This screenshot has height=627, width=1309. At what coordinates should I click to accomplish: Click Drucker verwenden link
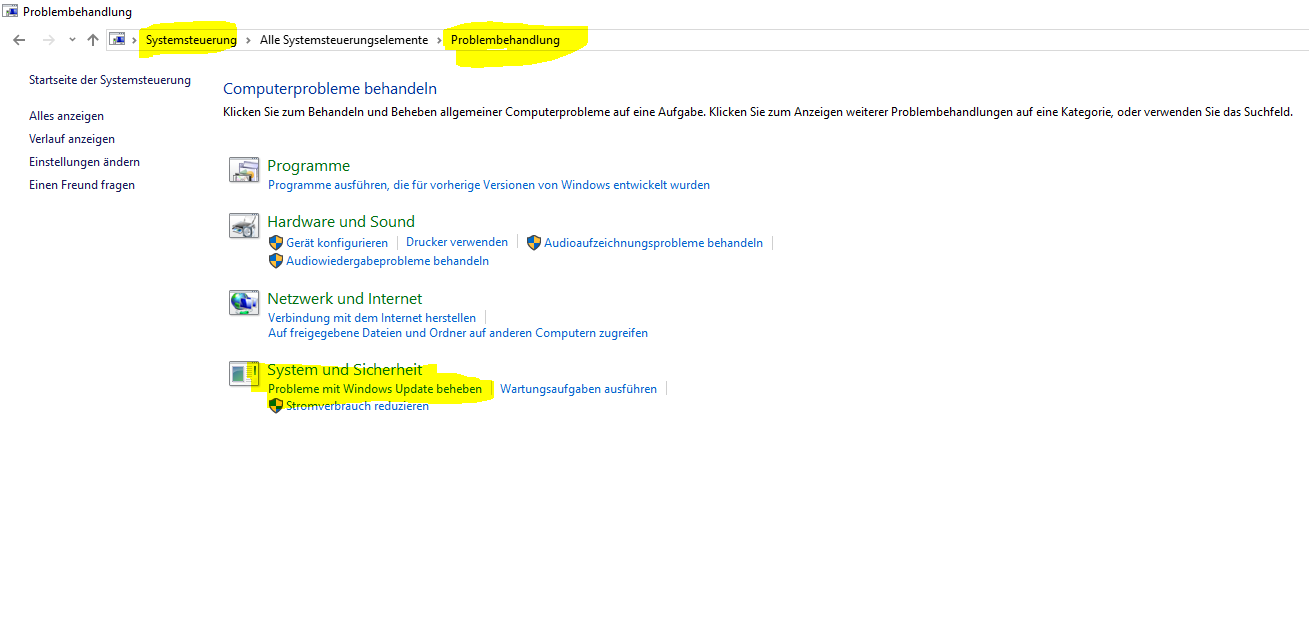point(457,242)
